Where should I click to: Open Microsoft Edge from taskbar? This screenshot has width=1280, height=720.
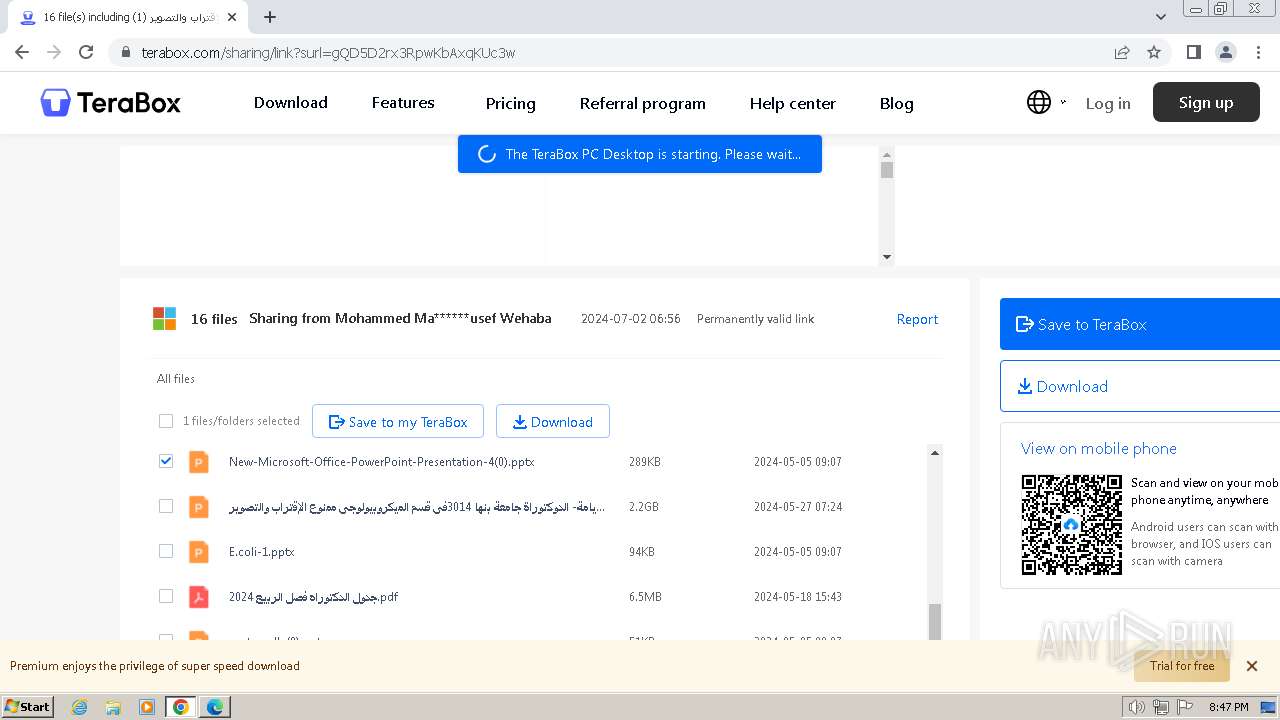point(215,707)
